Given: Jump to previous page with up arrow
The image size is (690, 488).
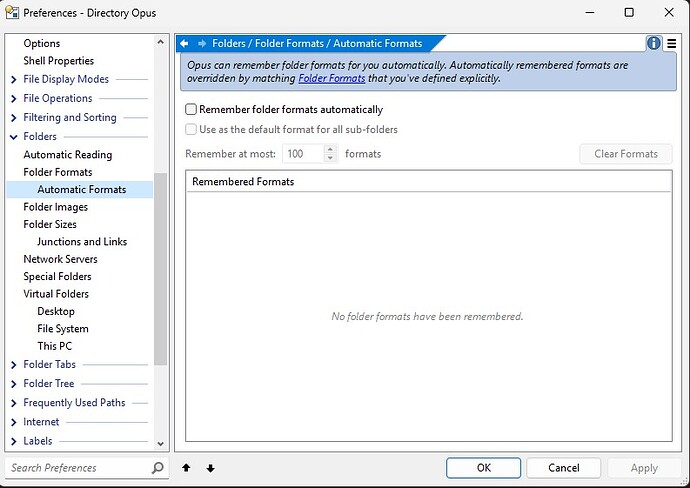Looking at the screenshot, I should click(x=186, y=468).
